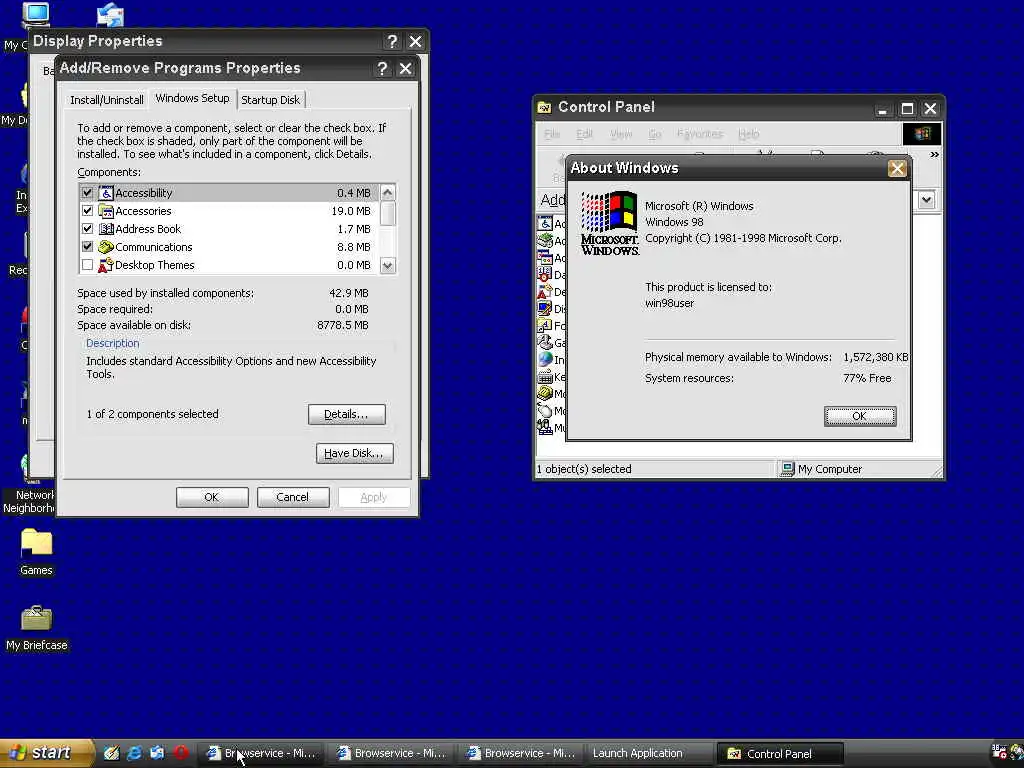Image resolution: width=1024 pixels, height=768 pixels.
Task: Click the help question mark in Add/Remove Programs
Action: pos(382,69)
